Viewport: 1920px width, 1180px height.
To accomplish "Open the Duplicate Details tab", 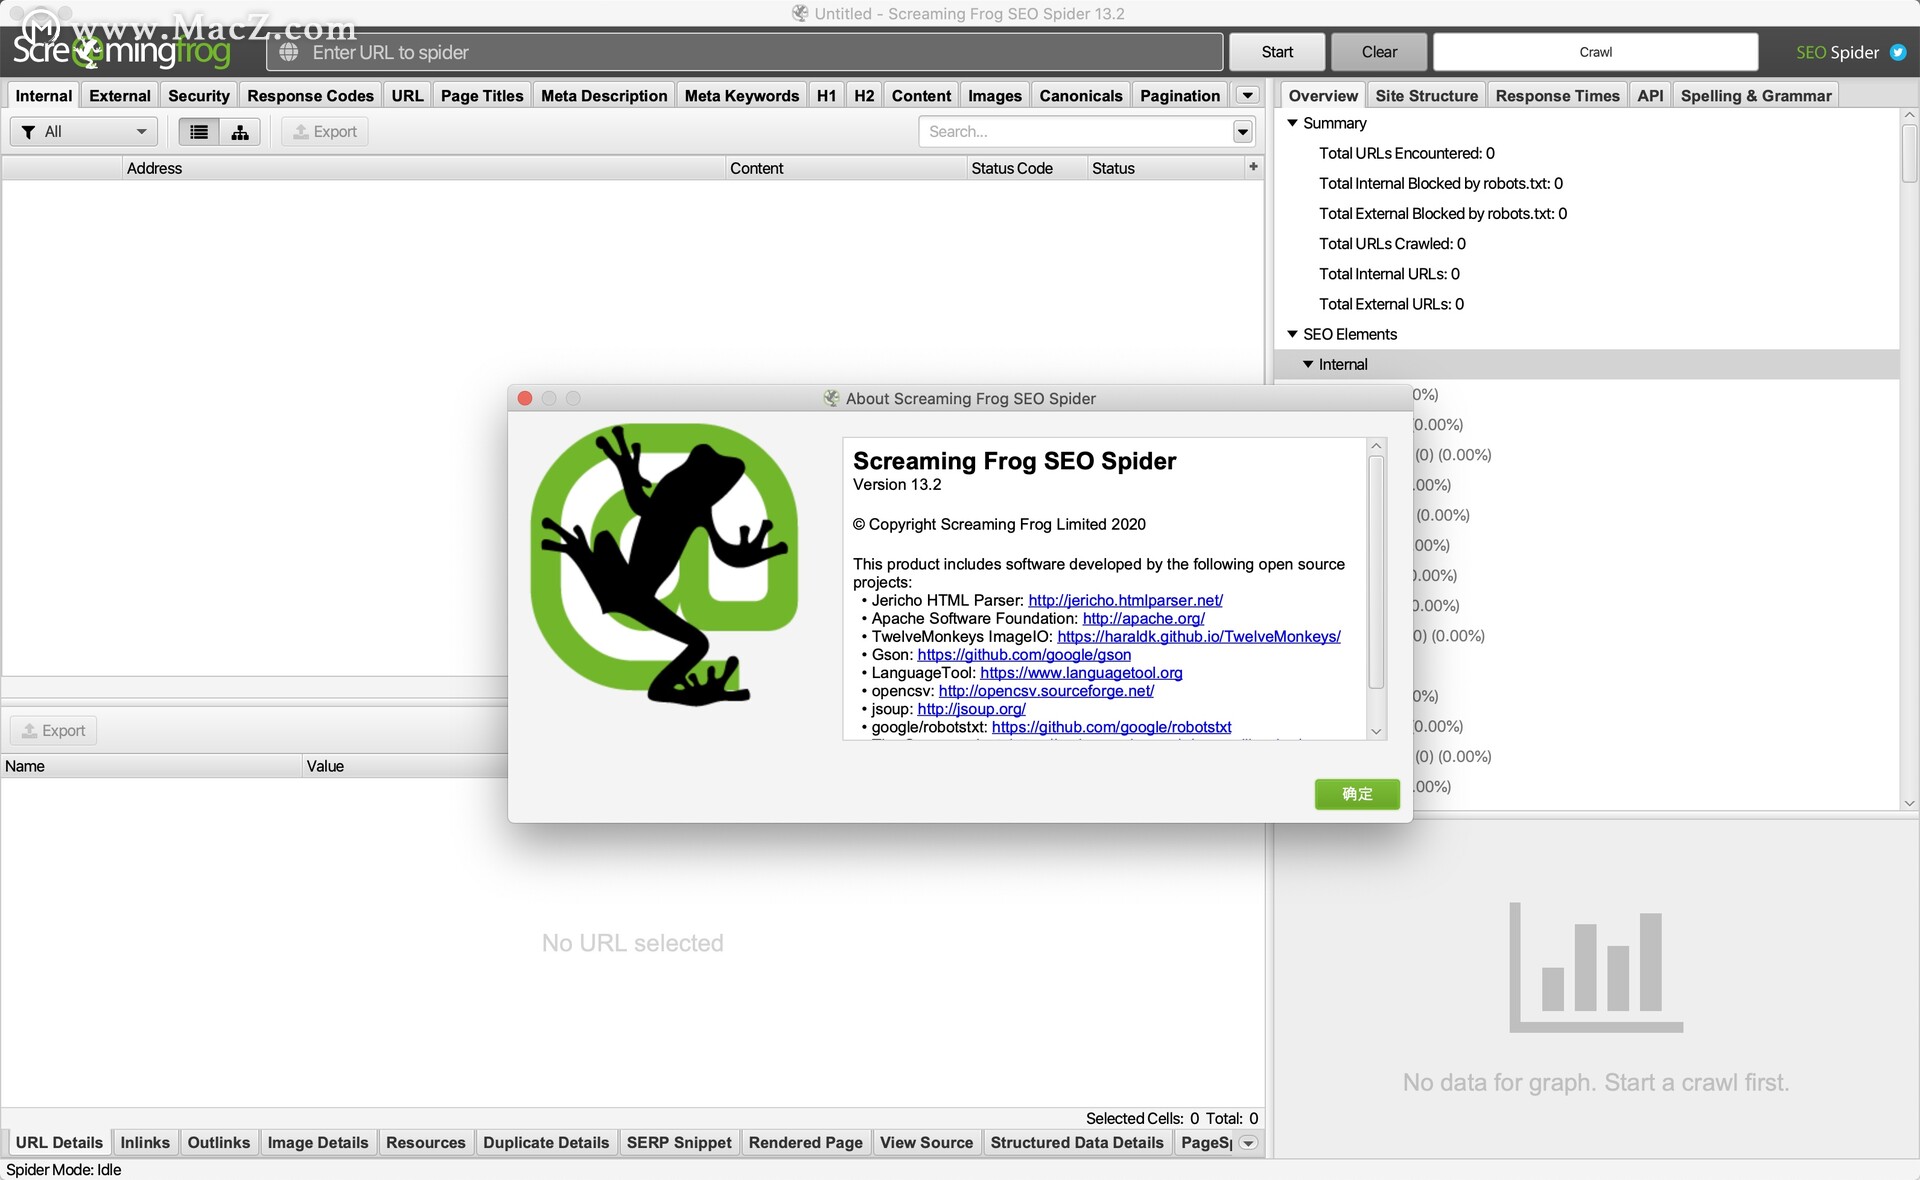I will click(x=545, y=1143).
